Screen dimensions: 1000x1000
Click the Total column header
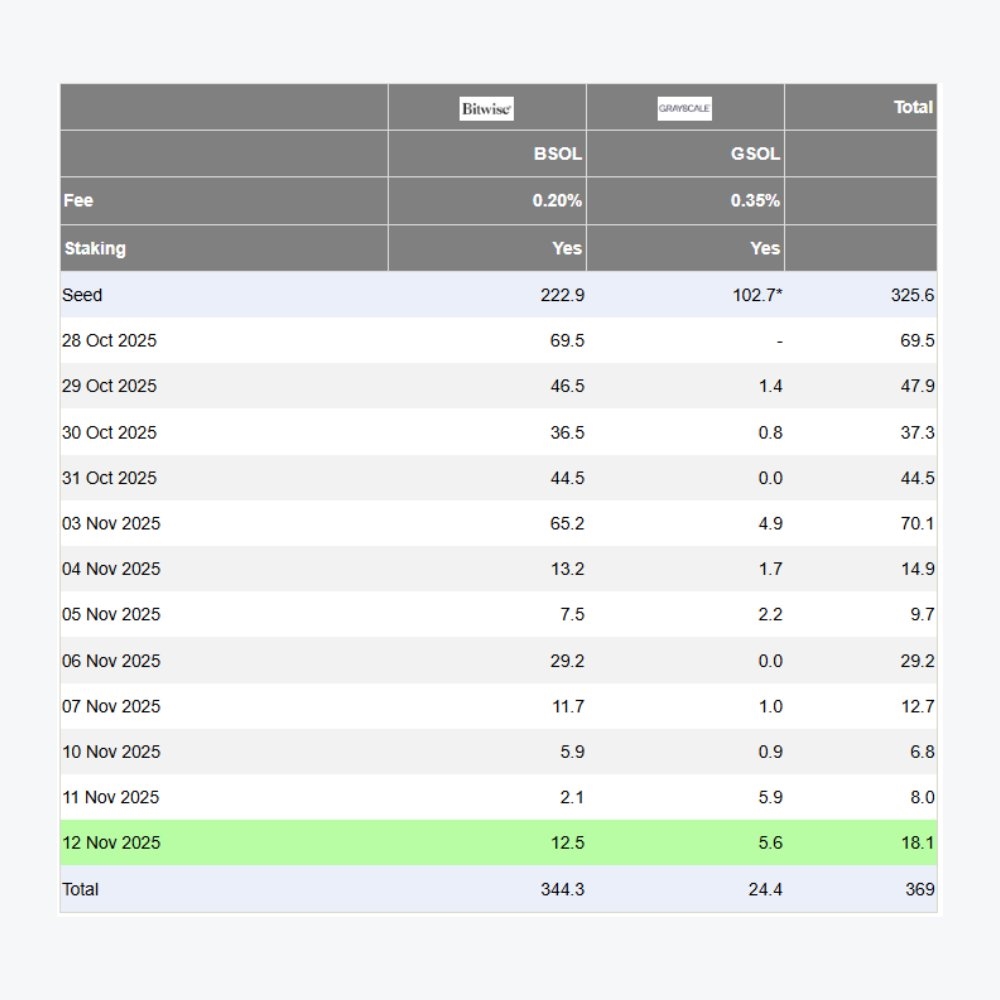pos(912,107)
